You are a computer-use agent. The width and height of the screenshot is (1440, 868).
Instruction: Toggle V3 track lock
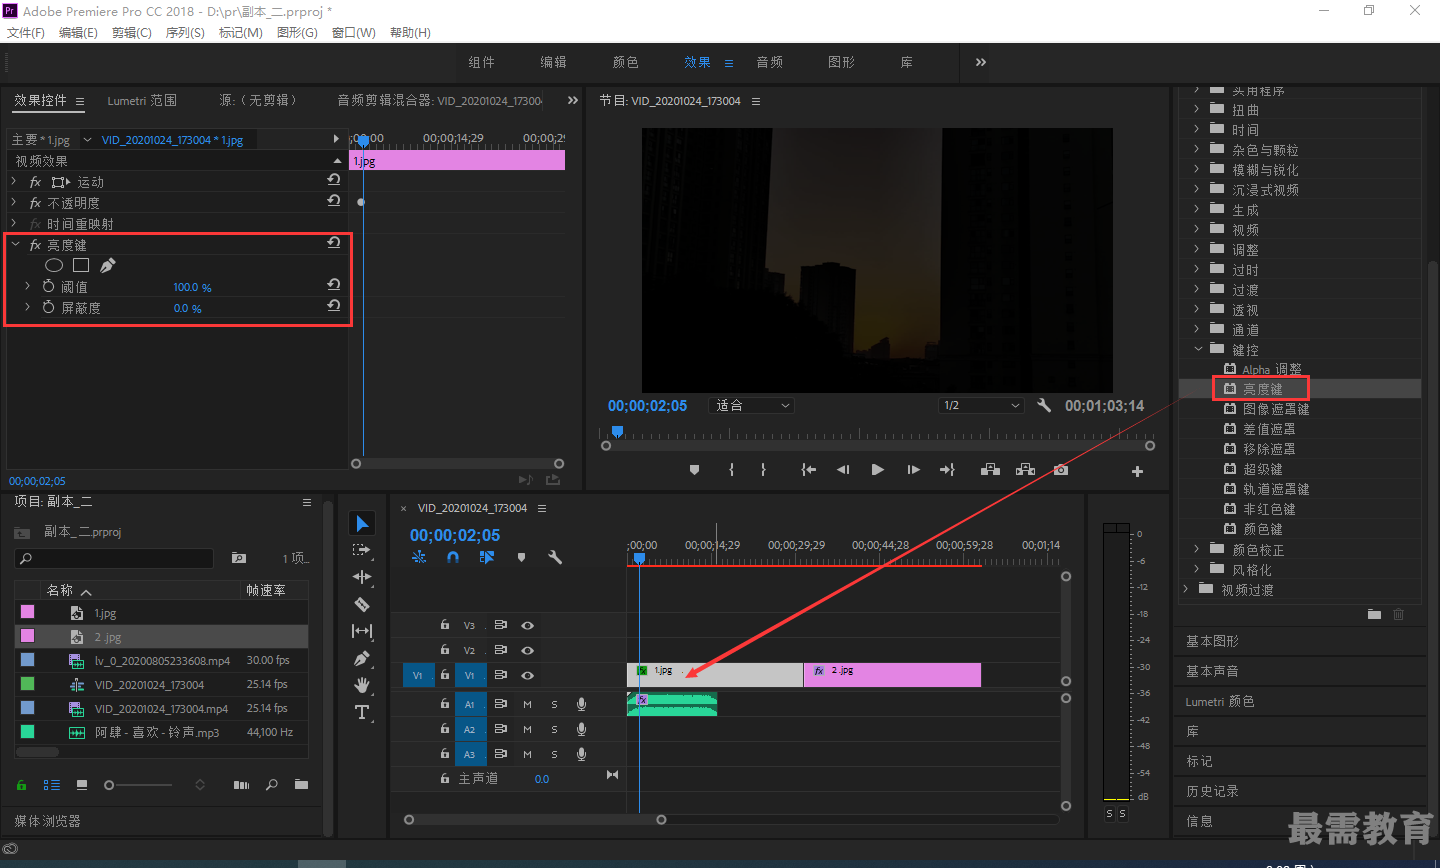[x=445, y=624]
